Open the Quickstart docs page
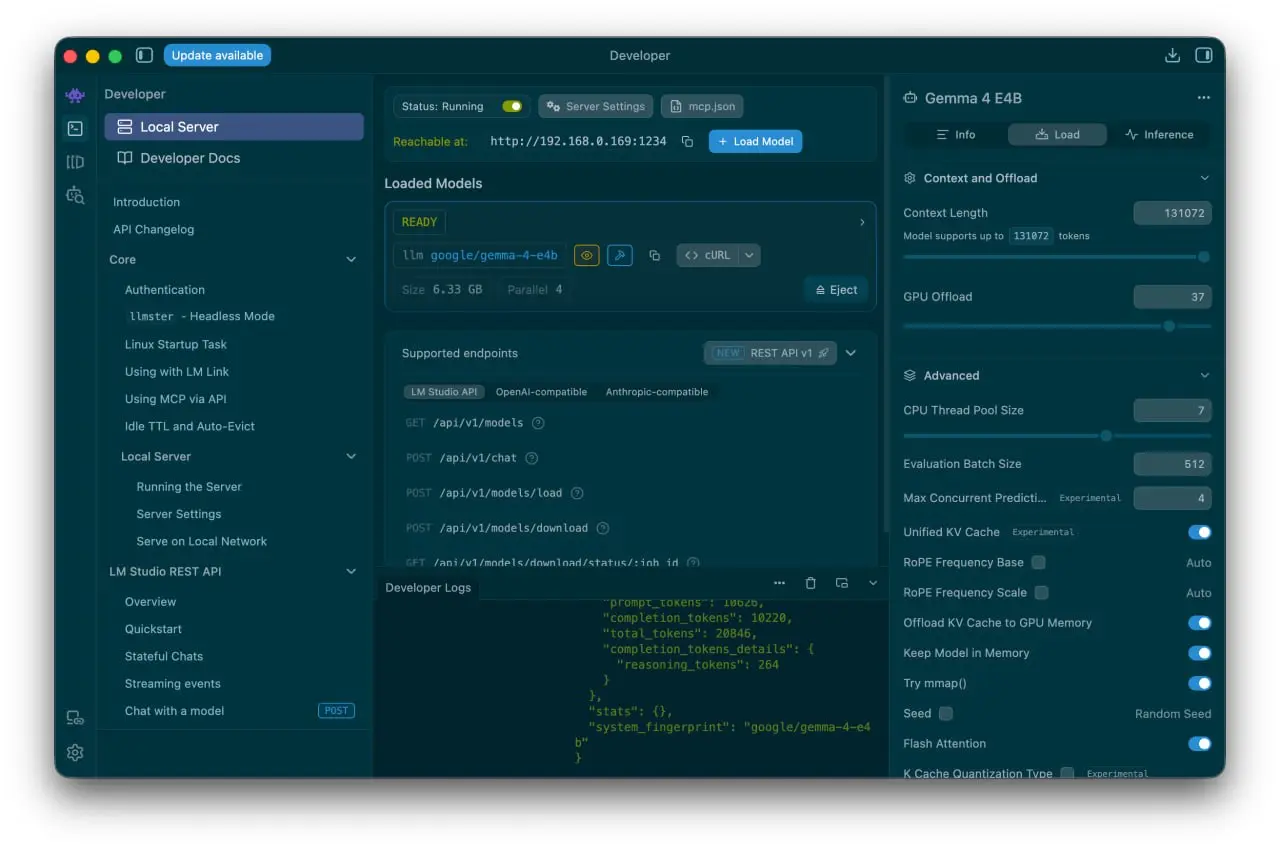This screenshot has height=850, width=1280. coord(153,629)
